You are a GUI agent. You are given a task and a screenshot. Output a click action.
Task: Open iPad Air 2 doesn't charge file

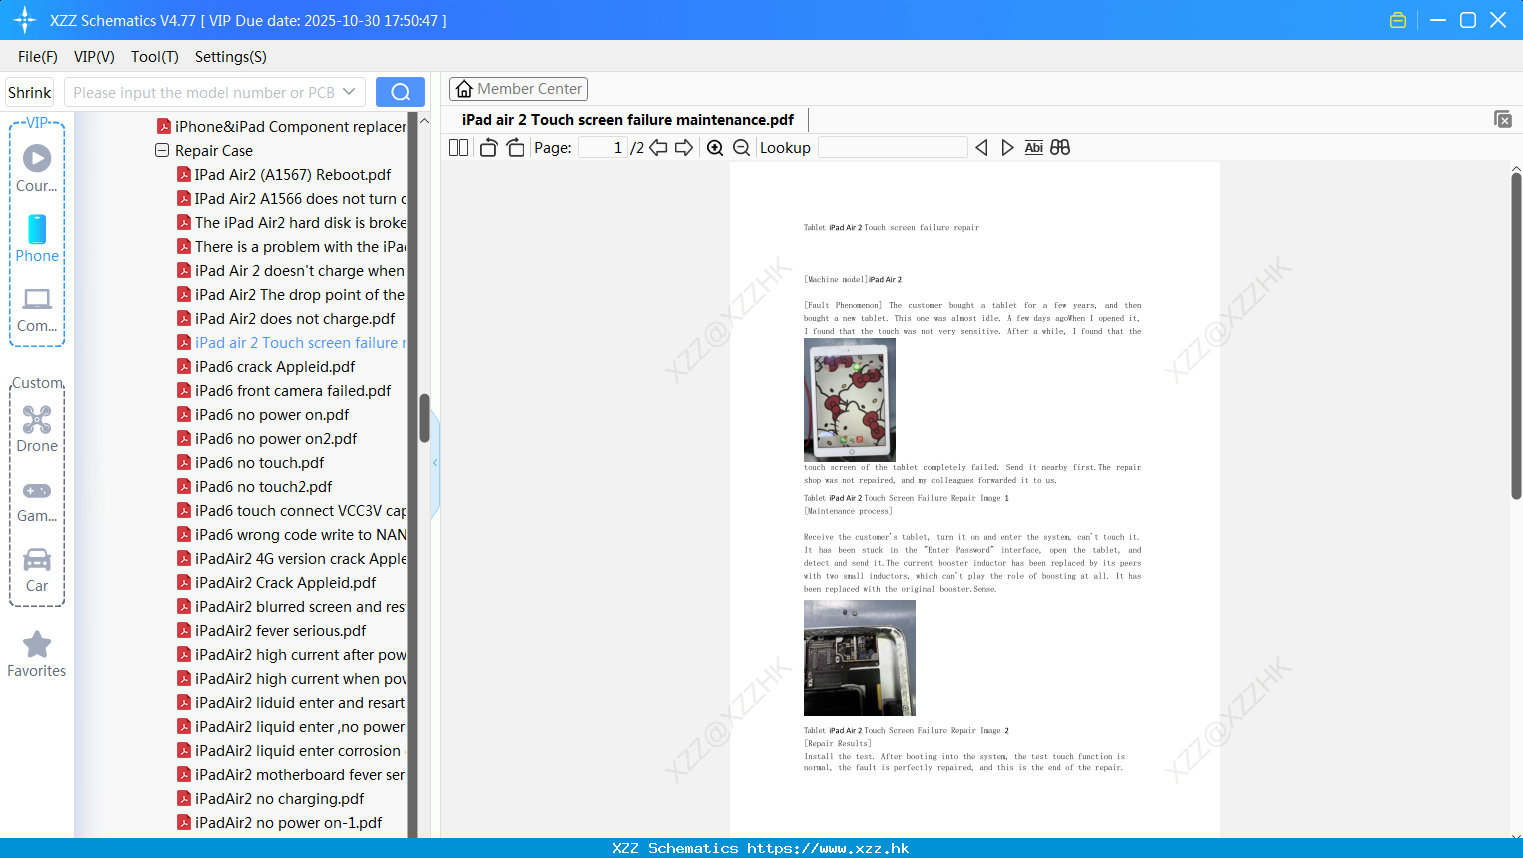[292, 271]
